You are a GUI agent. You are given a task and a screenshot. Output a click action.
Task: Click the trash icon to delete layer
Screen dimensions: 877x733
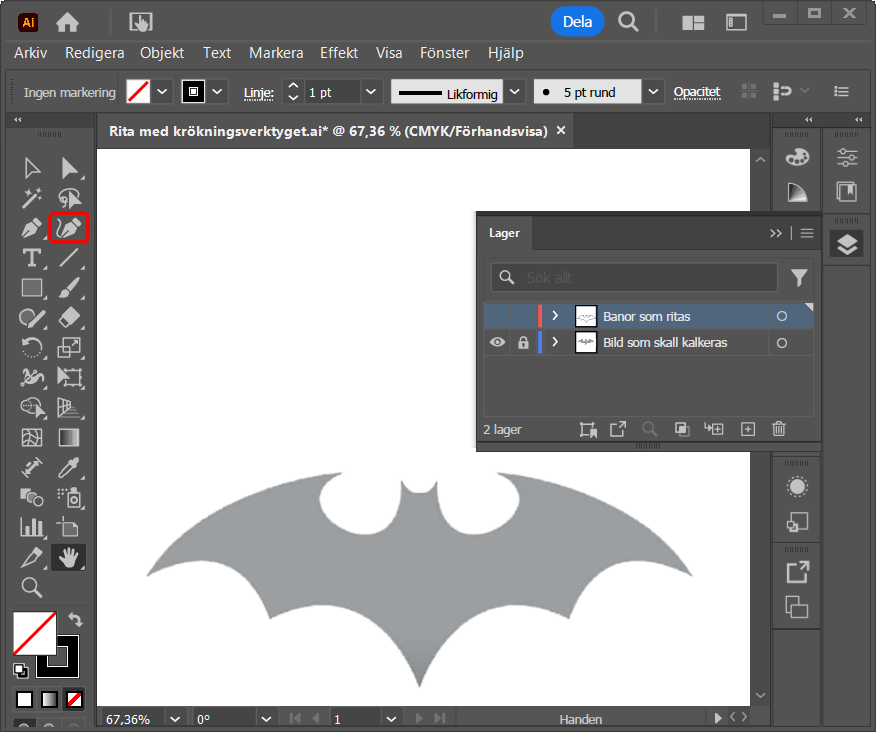779,429
